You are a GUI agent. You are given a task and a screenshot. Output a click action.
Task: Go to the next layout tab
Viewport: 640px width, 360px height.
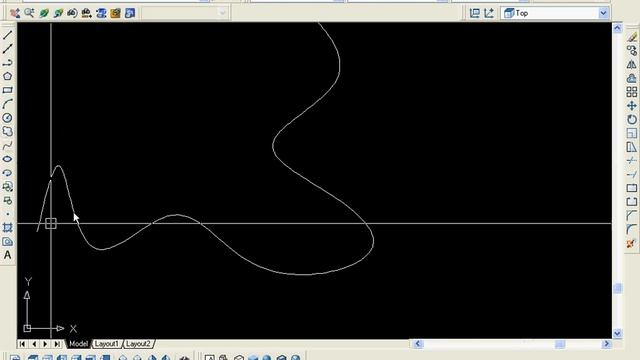pos(45,344)
